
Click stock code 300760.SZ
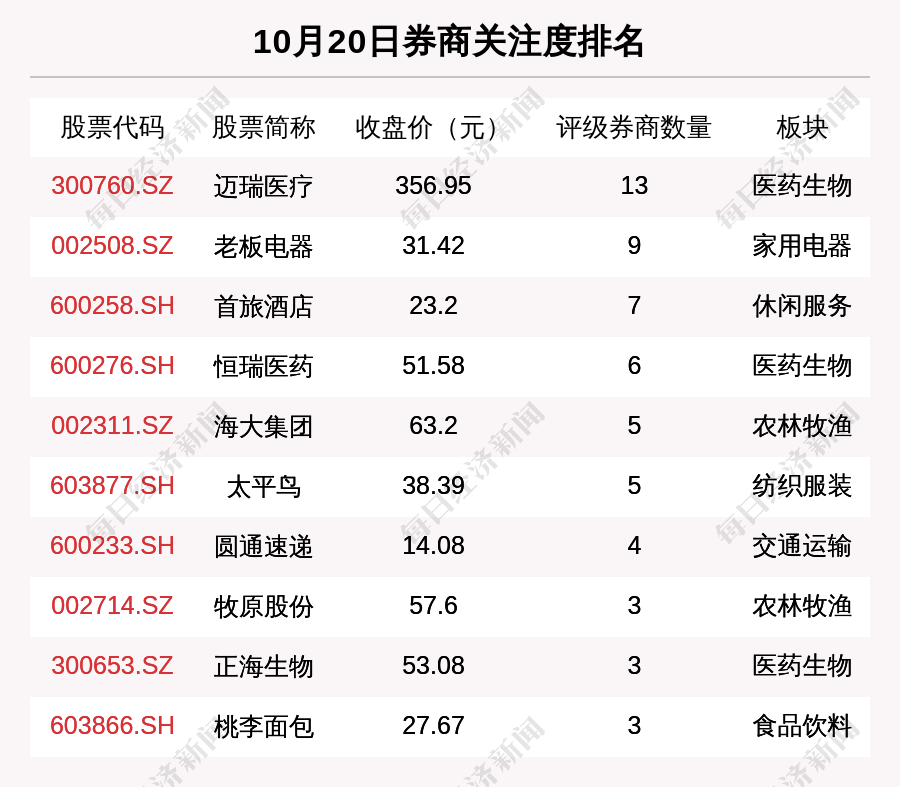[x=112, y=186]
